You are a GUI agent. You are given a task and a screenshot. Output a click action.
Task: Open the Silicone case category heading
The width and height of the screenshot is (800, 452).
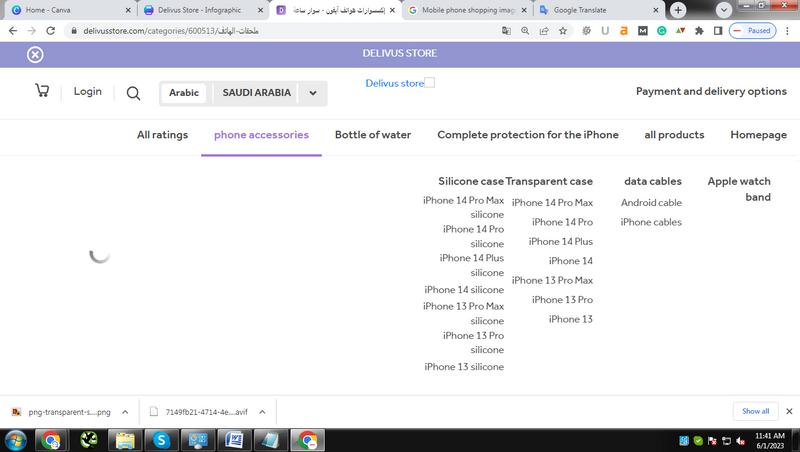click(470, 181)
